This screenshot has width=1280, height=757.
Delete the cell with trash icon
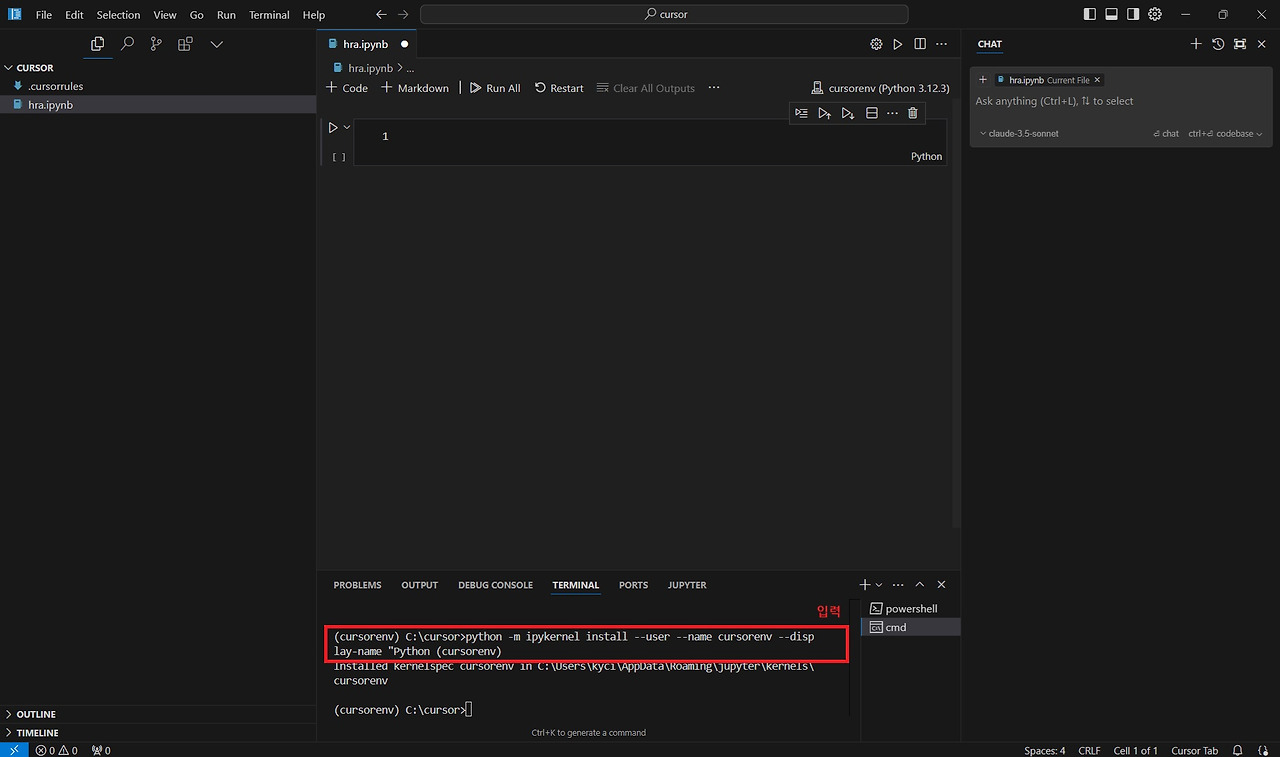click(913, 113)
